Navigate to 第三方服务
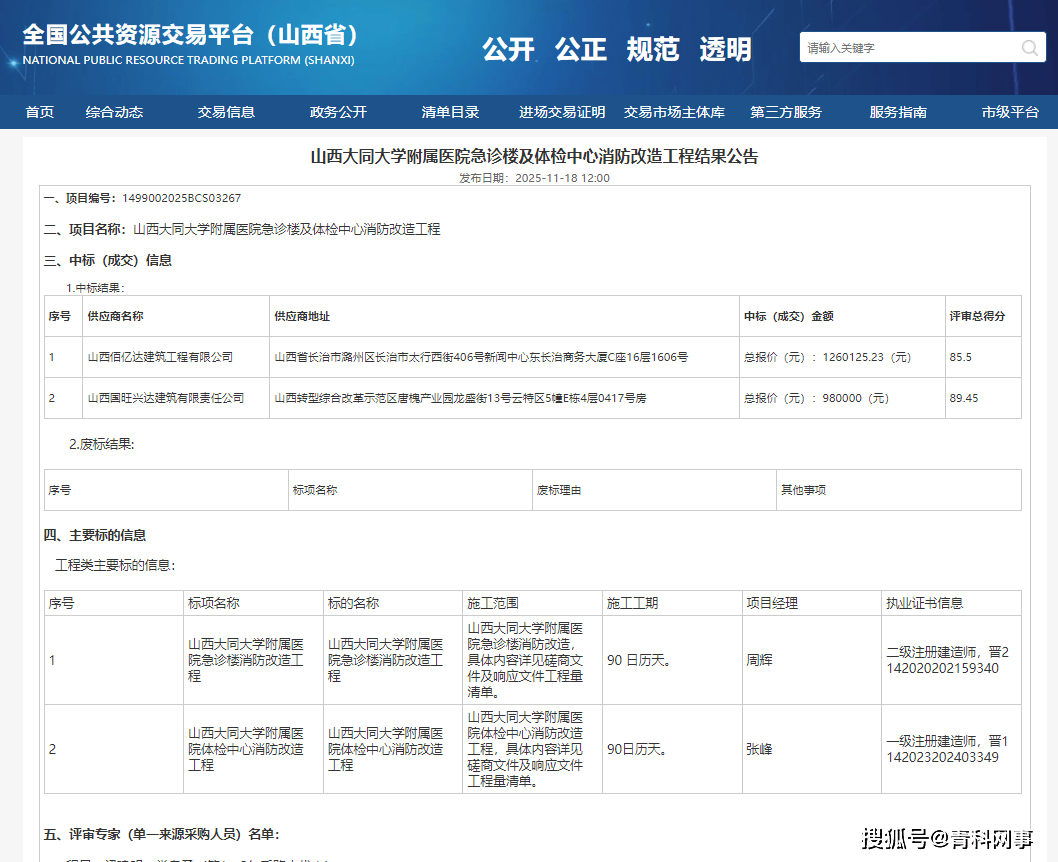 click(786, 112)
